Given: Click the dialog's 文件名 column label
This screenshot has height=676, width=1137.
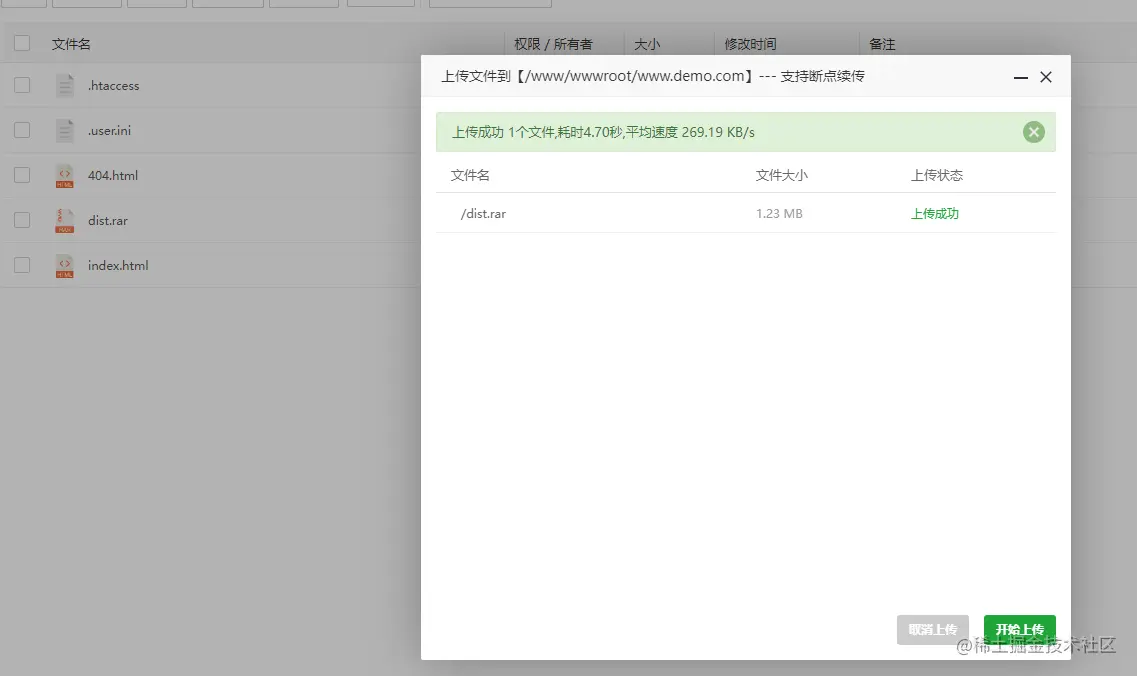Looking at the screenshot, I should 470,175.
